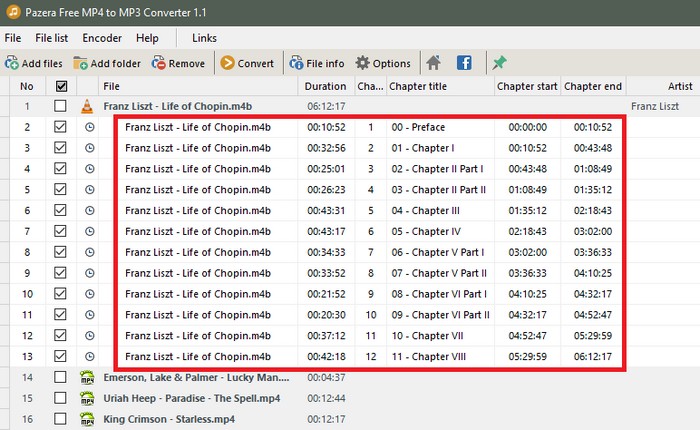Screen dimensions: 700x430
Task: Click chapter end 04:52:47 in row 11
Action: (x=593, y=315)
